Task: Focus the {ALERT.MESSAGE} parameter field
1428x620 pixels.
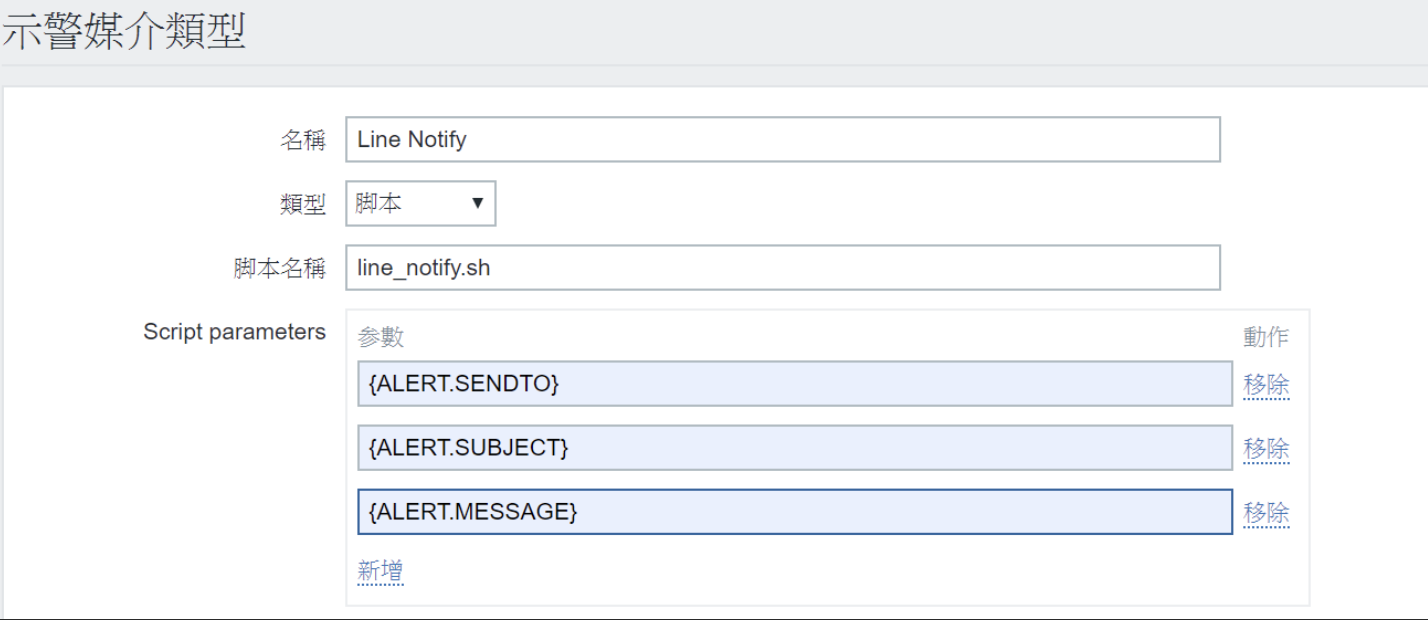Action: pyautogui.click(x=794, y=512)
